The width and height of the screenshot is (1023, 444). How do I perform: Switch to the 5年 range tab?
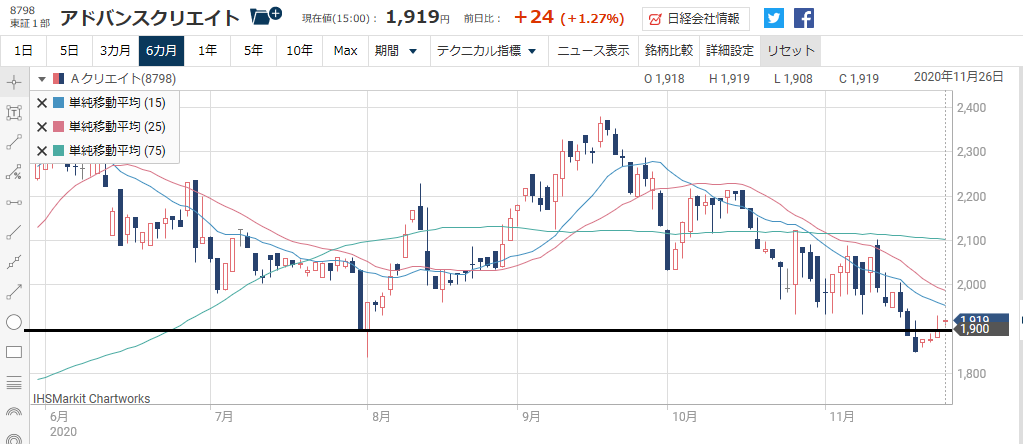(x=253, y=51)
